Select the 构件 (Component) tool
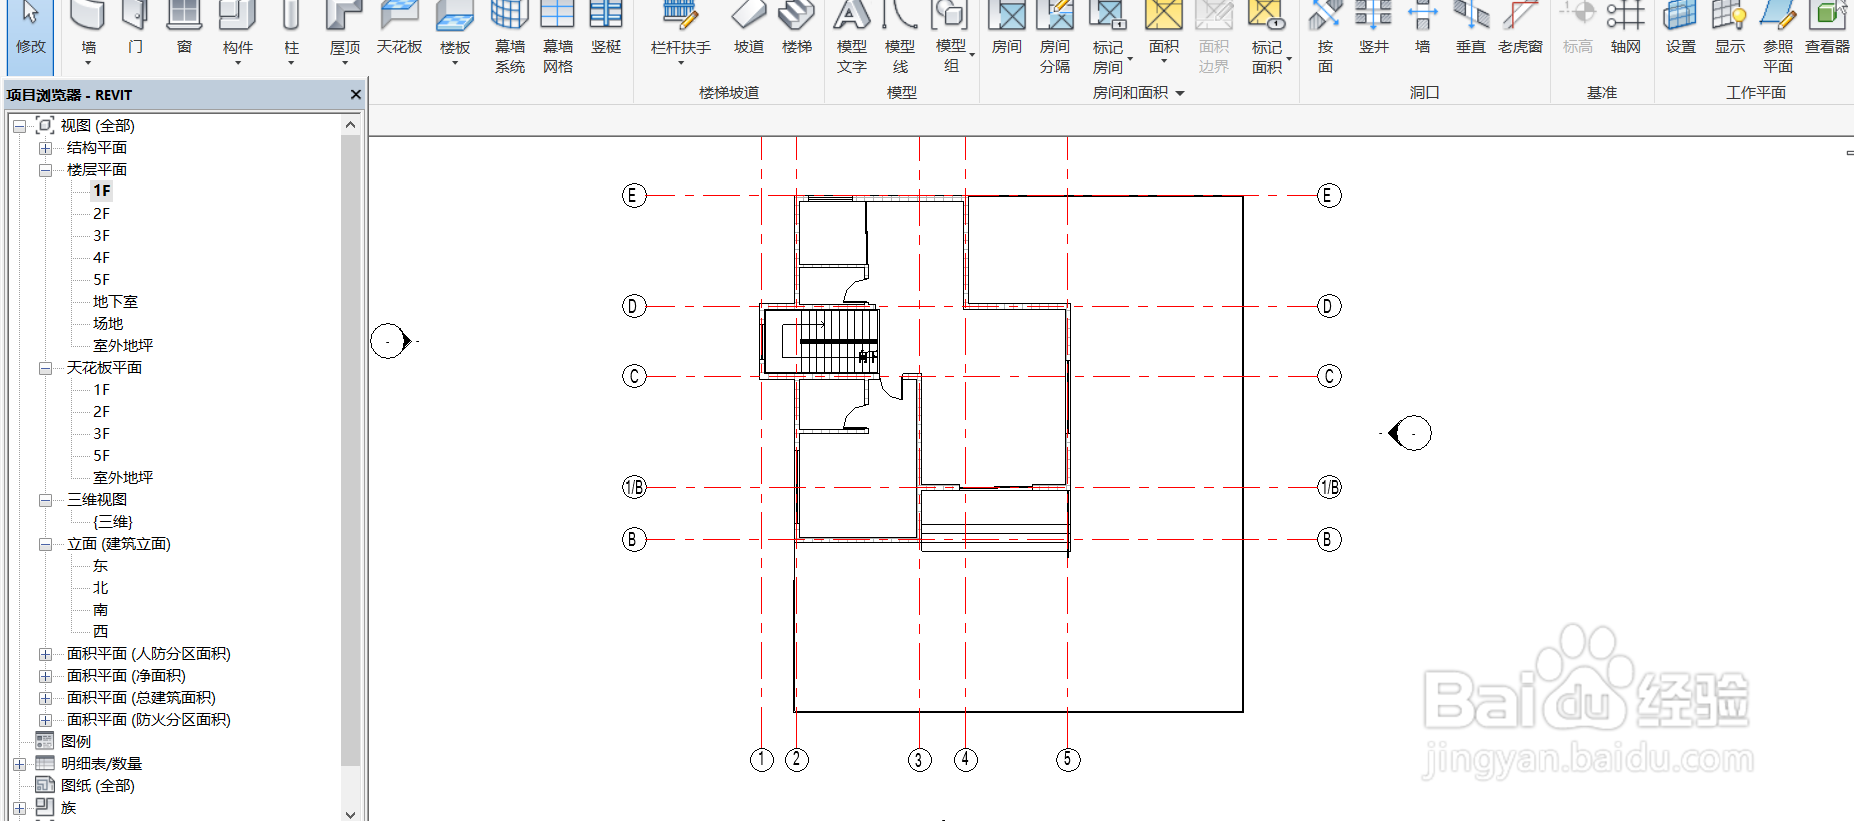 (x=238, y=33)
